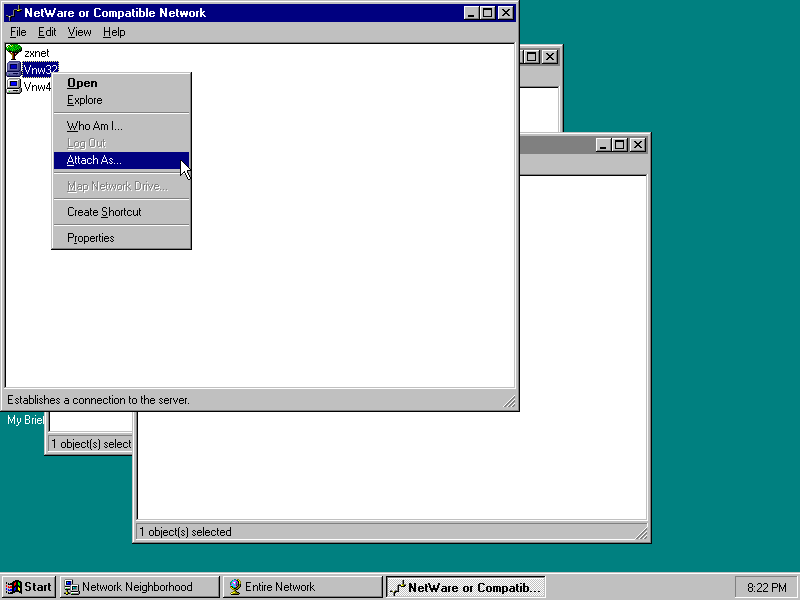Click the zxnet label in the list
The height and width of the screenshot is (600, 800).
[x=37, y=53]
